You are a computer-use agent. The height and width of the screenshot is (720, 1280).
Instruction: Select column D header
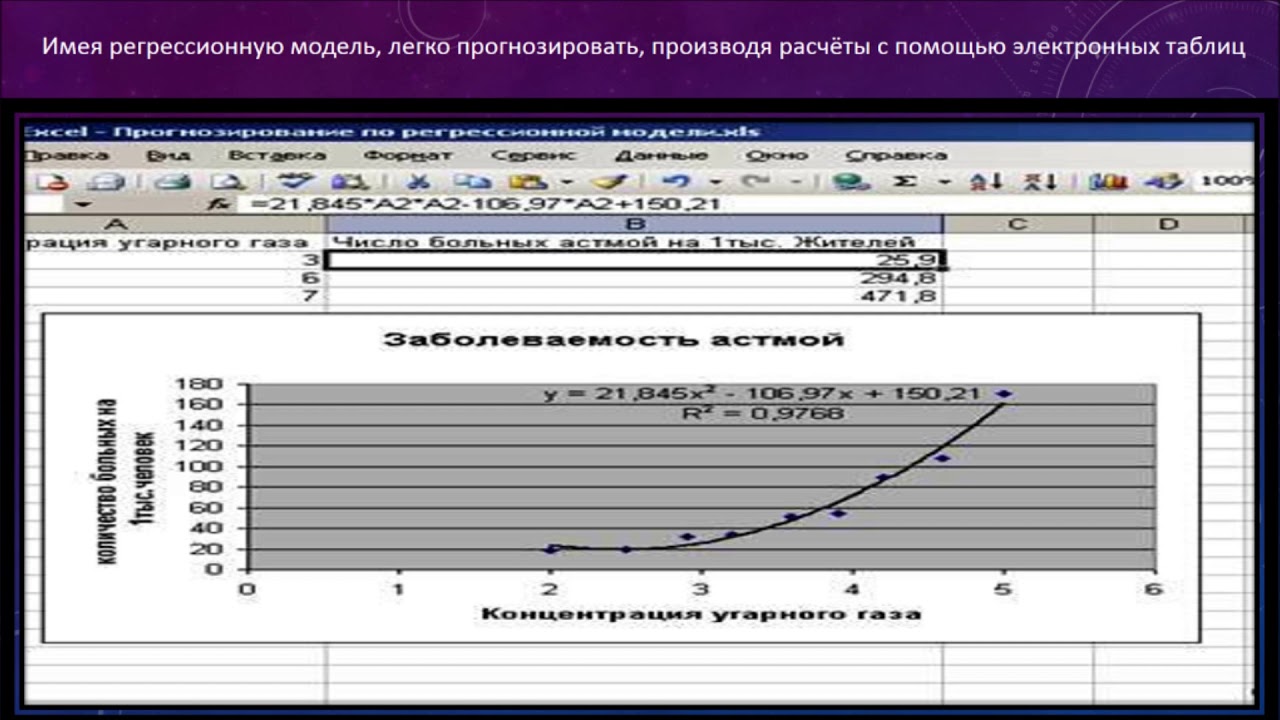1170,224
